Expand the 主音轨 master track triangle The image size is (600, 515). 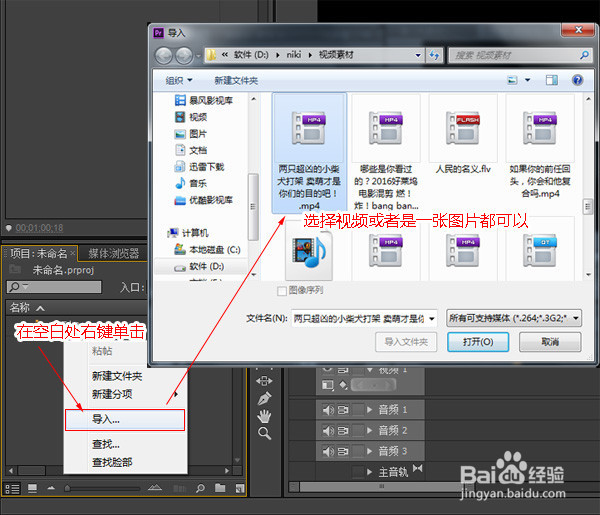369,472
